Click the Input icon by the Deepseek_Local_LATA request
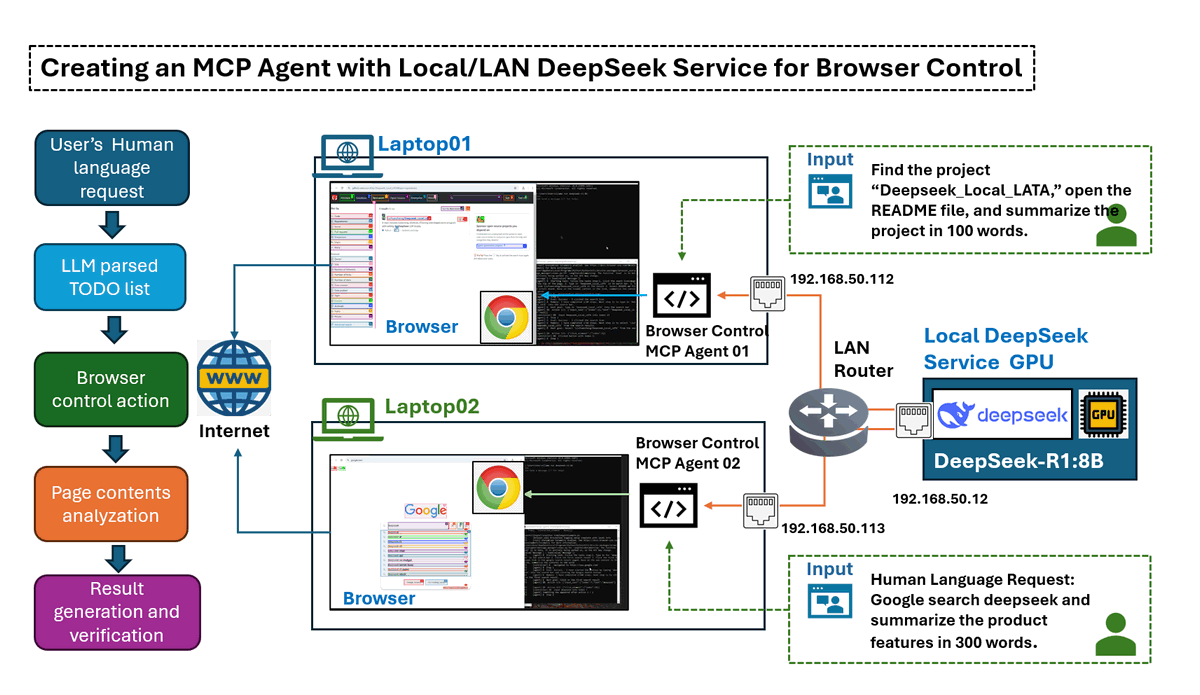 (x=829, y=192)
